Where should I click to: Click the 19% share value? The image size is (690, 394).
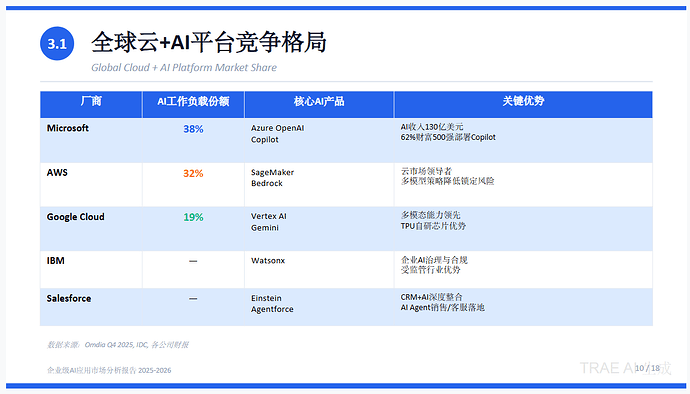[193, 217]
